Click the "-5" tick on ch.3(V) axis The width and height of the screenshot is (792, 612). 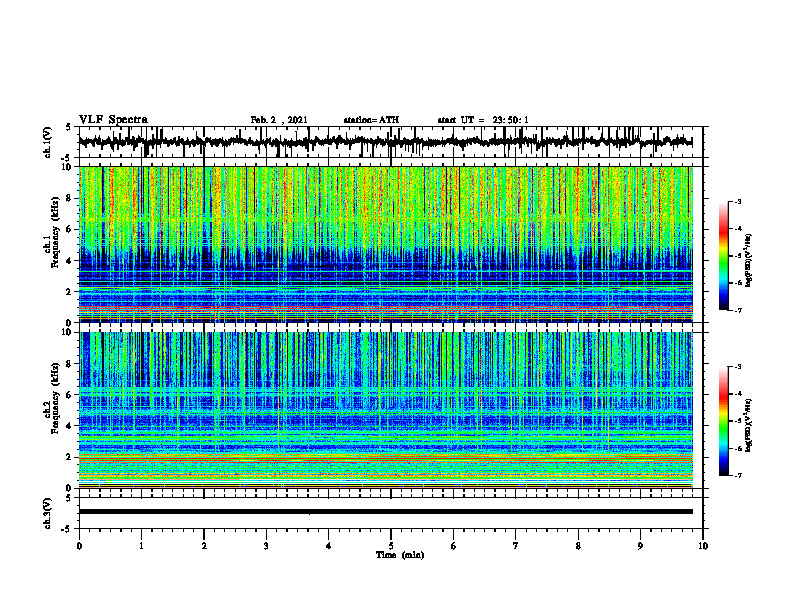68,529
